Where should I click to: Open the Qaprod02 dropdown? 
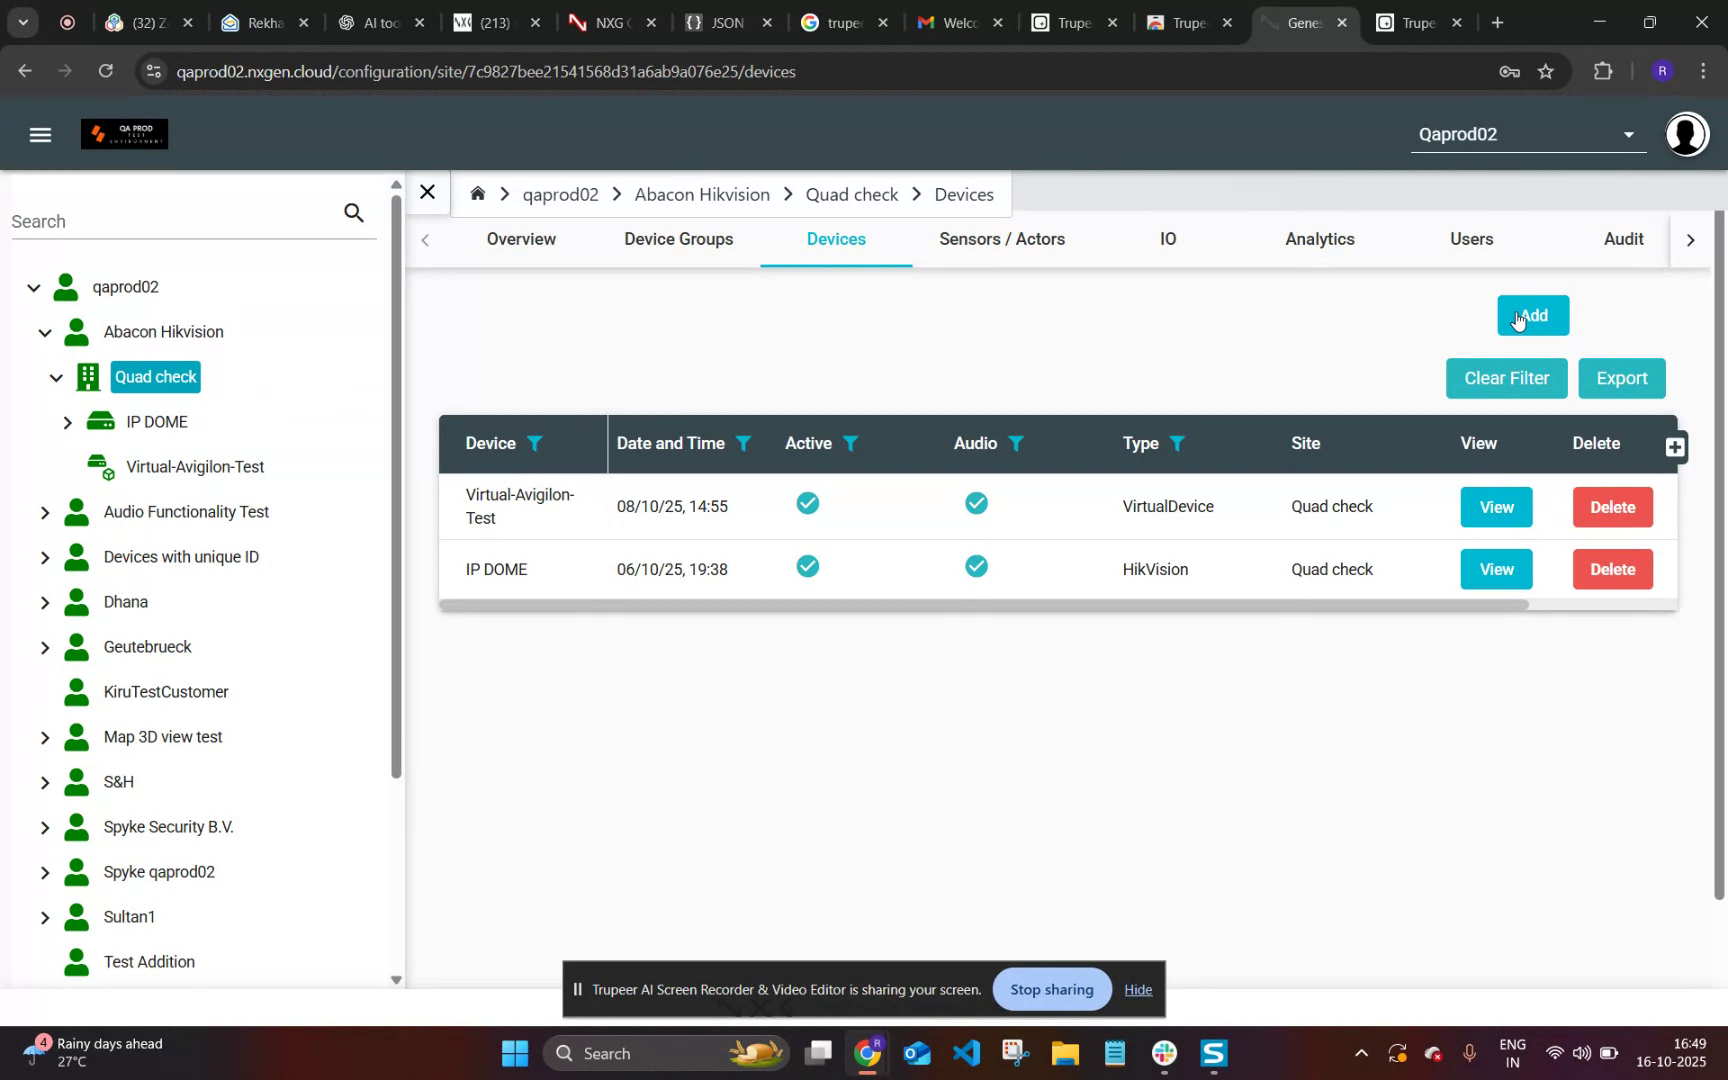1629,133
